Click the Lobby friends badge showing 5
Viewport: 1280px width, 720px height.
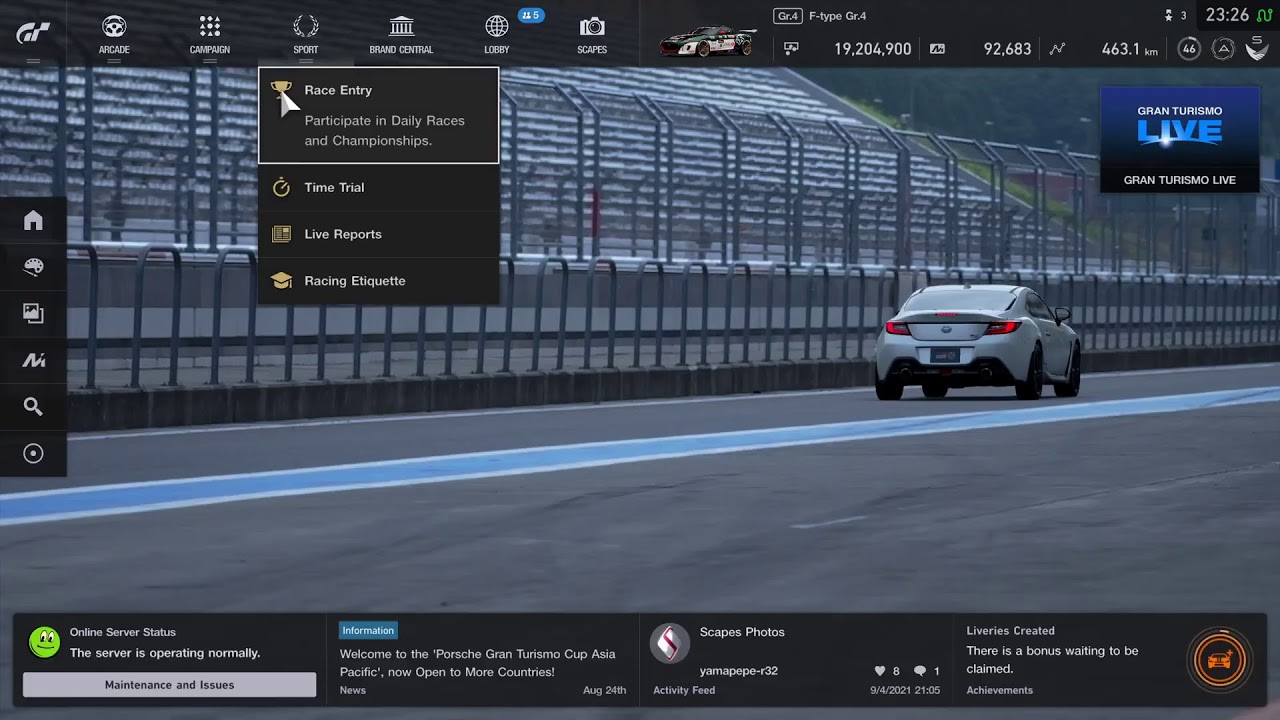pyautogui.click(x=531, y=15)
